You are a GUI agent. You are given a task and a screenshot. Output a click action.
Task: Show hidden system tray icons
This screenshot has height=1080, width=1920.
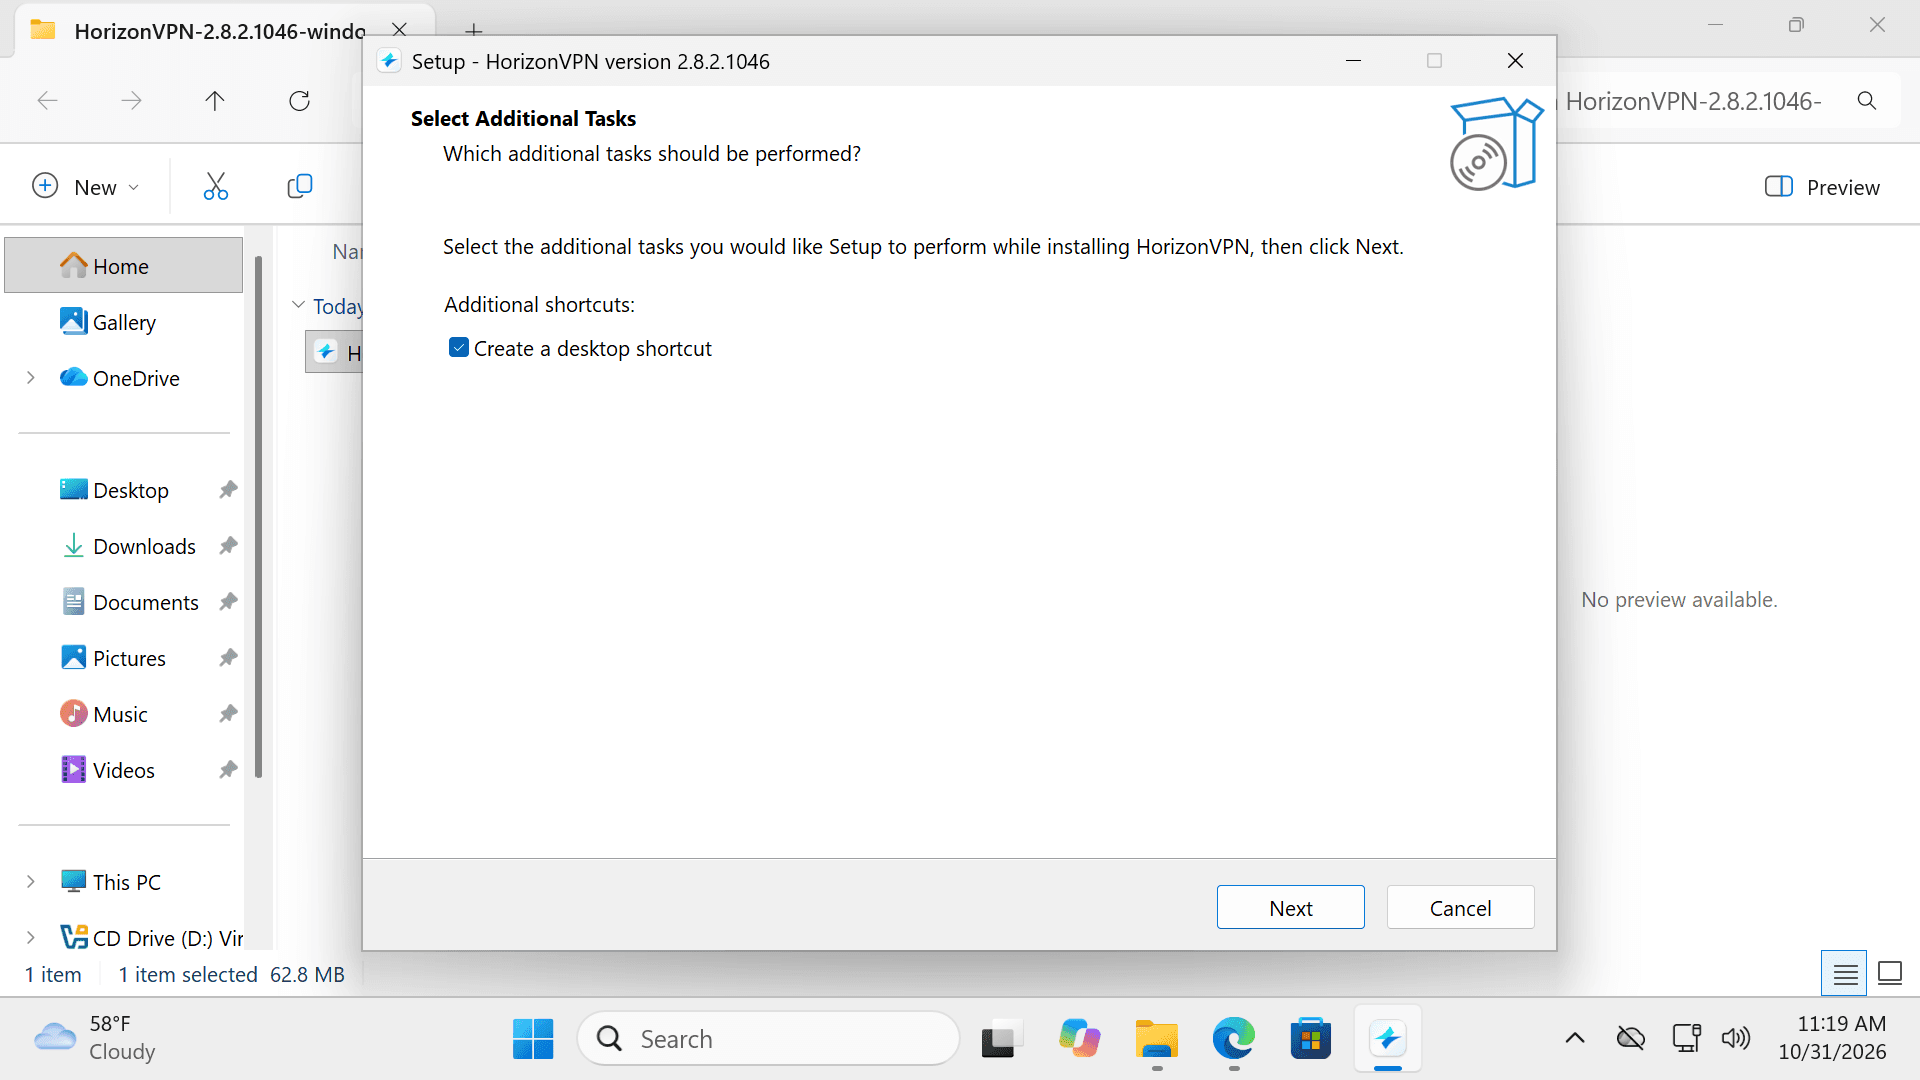[1574, 1039]
